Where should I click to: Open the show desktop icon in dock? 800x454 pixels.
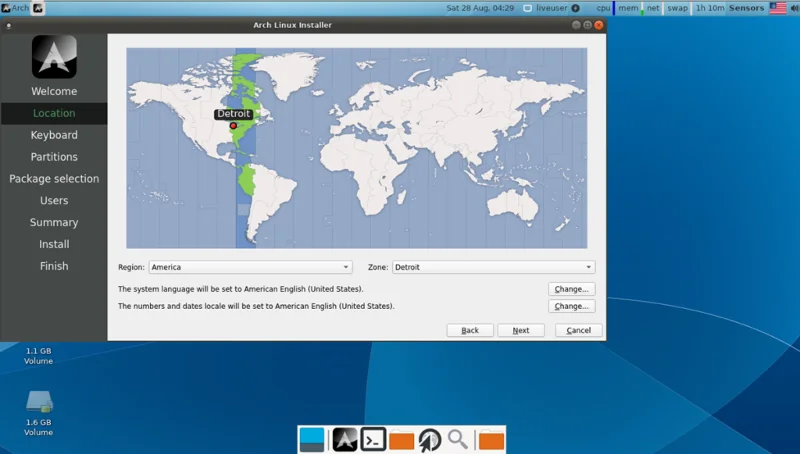312,440
